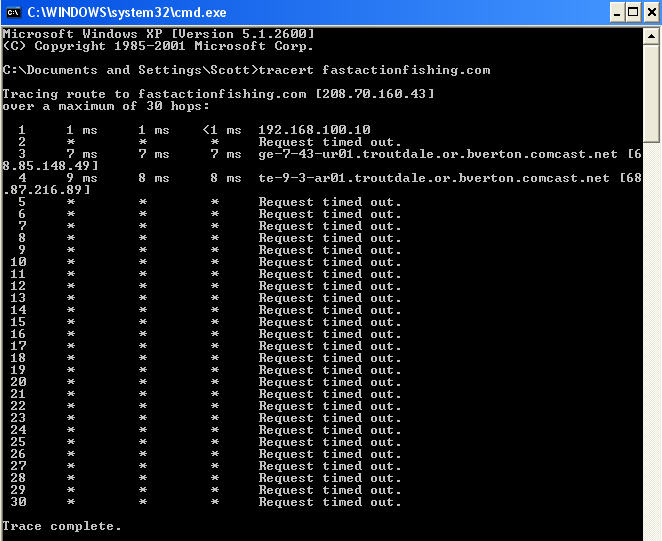Click hop number 27 in the list
The height and width of the screenshot is (541, 662).
(x=18, y=466)
